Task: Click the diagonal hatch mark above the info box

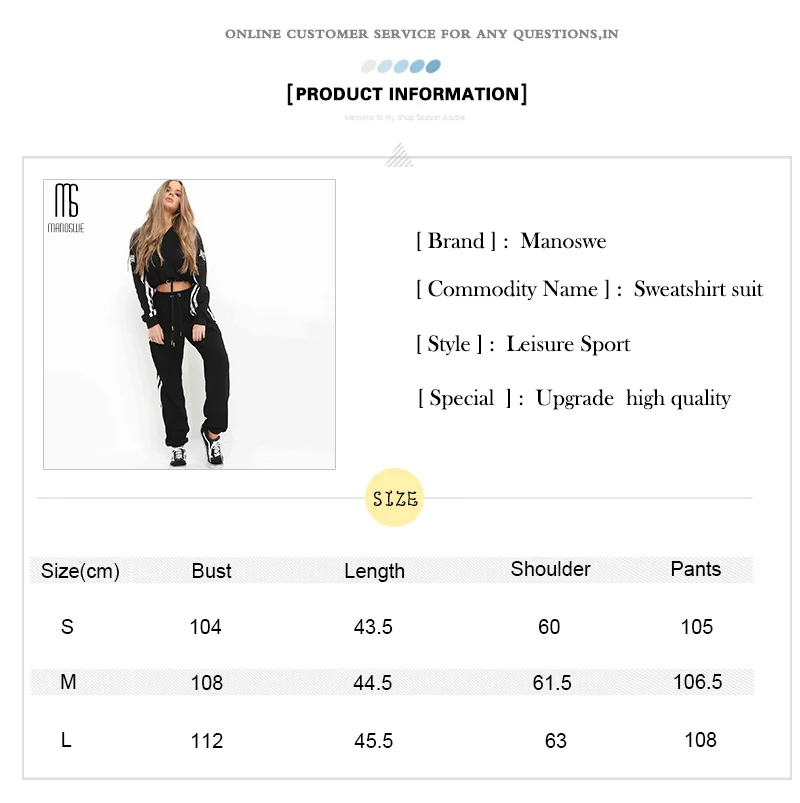Action: coord(399,156)
